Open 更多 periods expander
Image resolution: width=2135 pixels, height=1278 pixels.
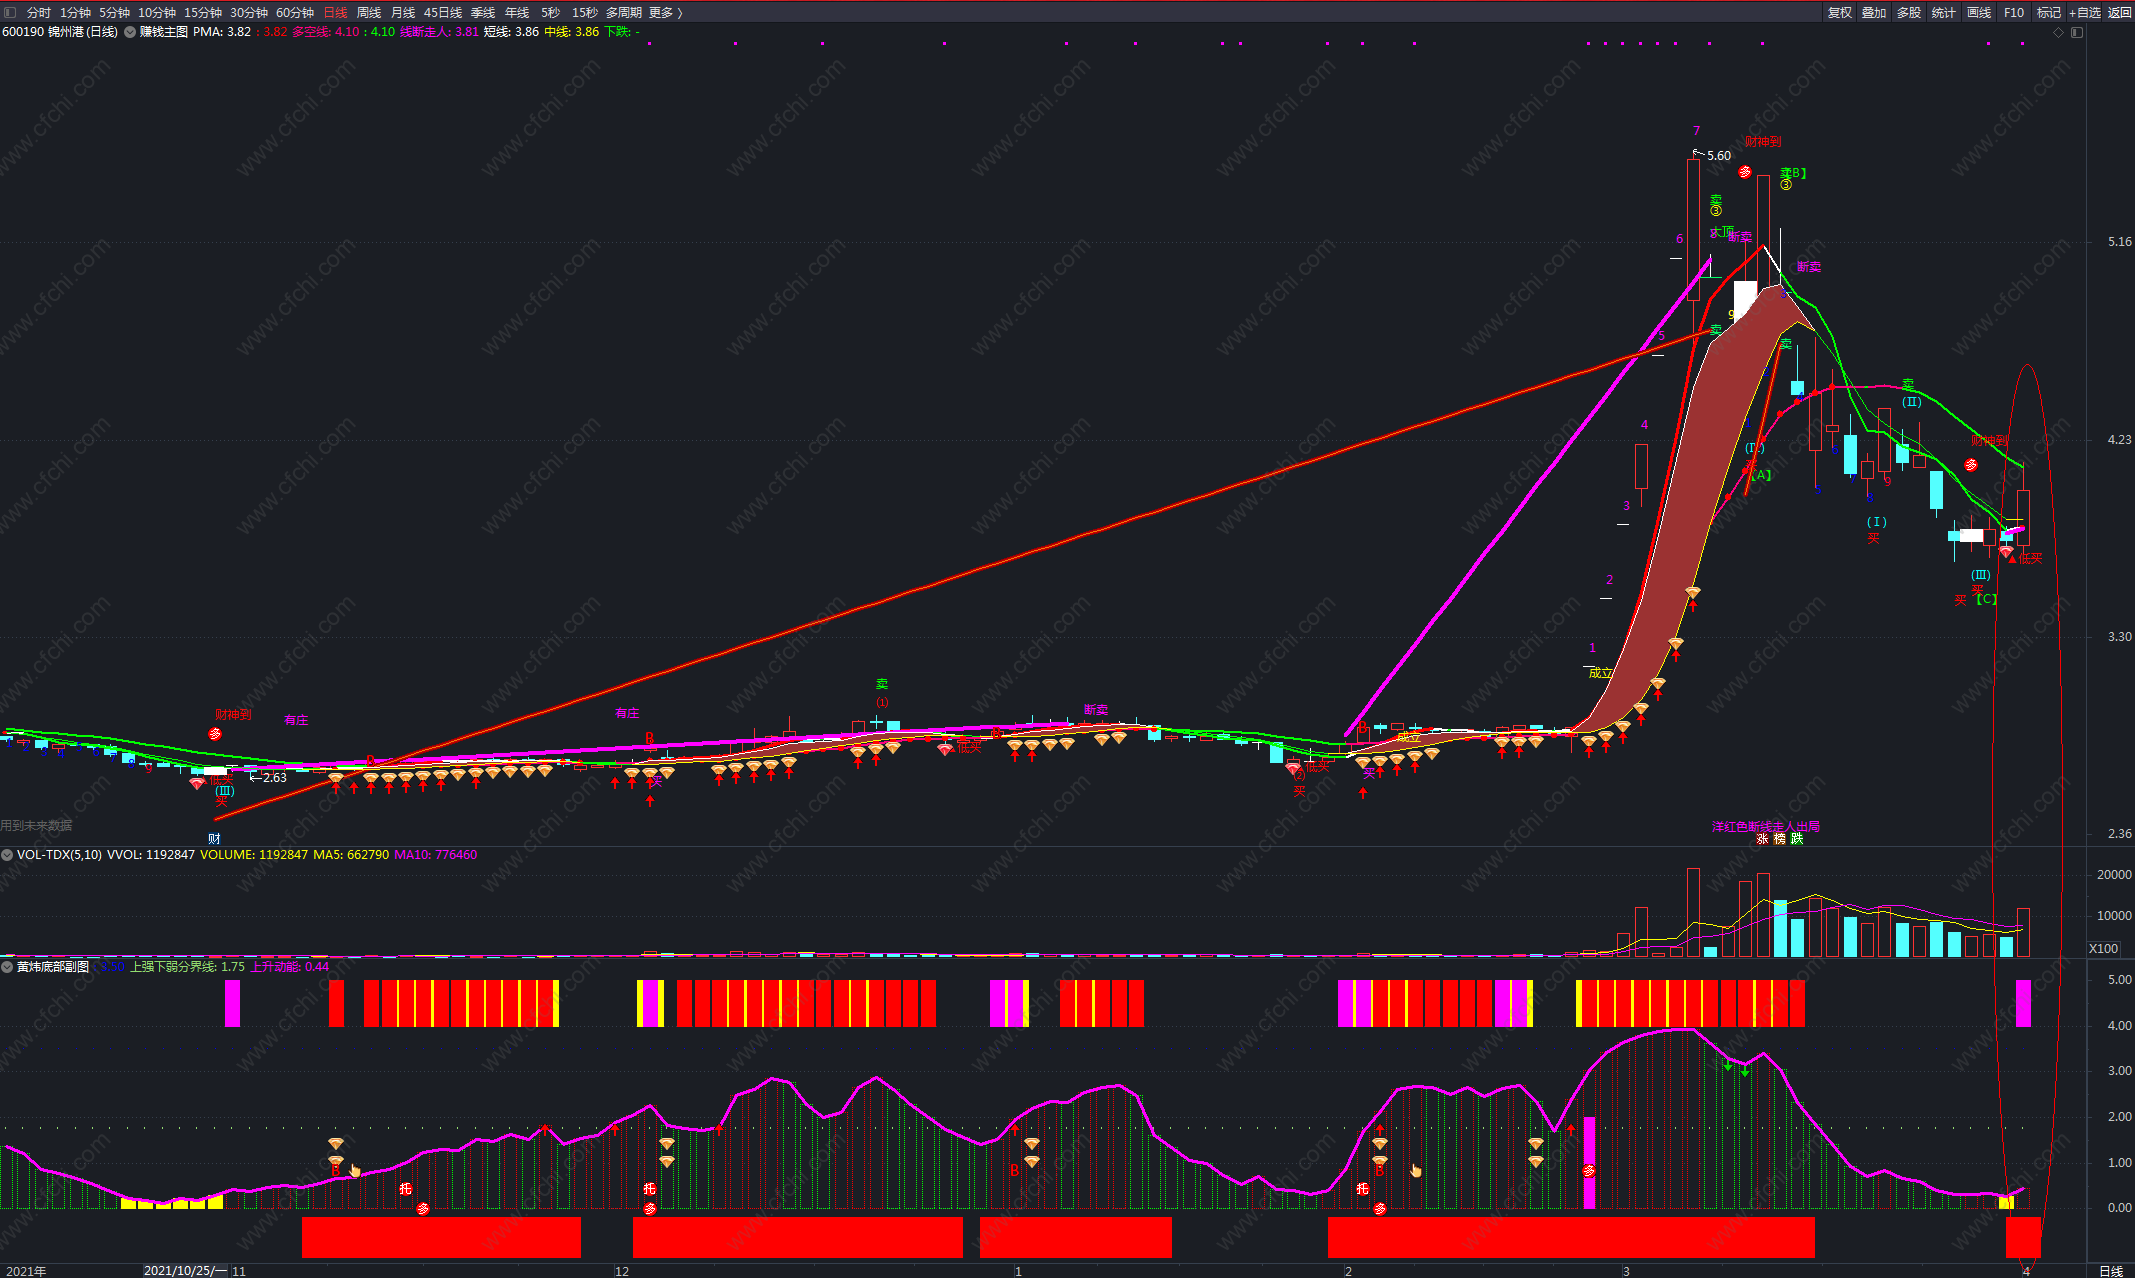[665, 12]
